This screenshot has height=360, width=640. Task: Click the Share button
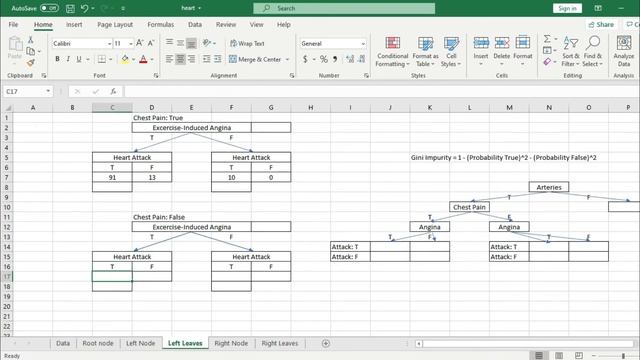[601, 24]
